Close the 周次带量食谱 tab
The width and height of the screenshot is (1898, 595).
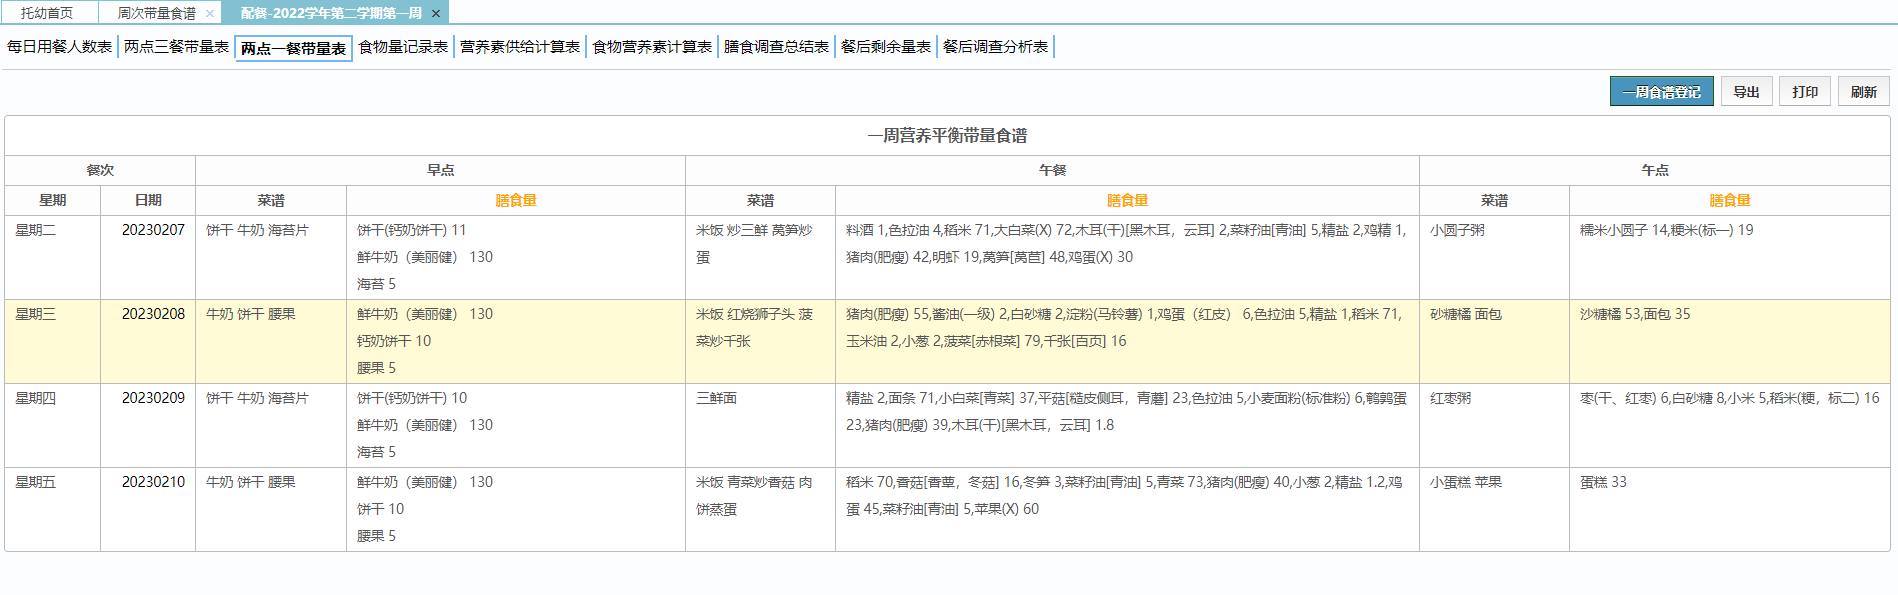pos(209,13)
